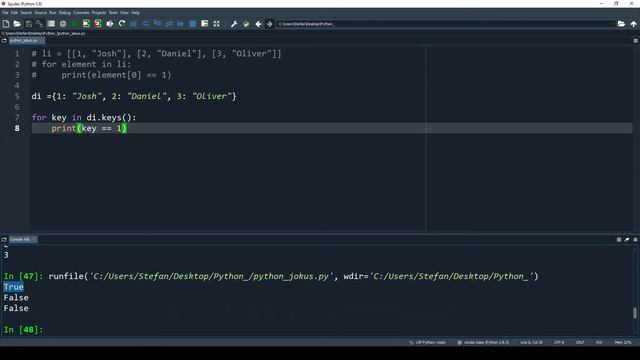Clear console variables with the eraser icon

coord(627,240)
